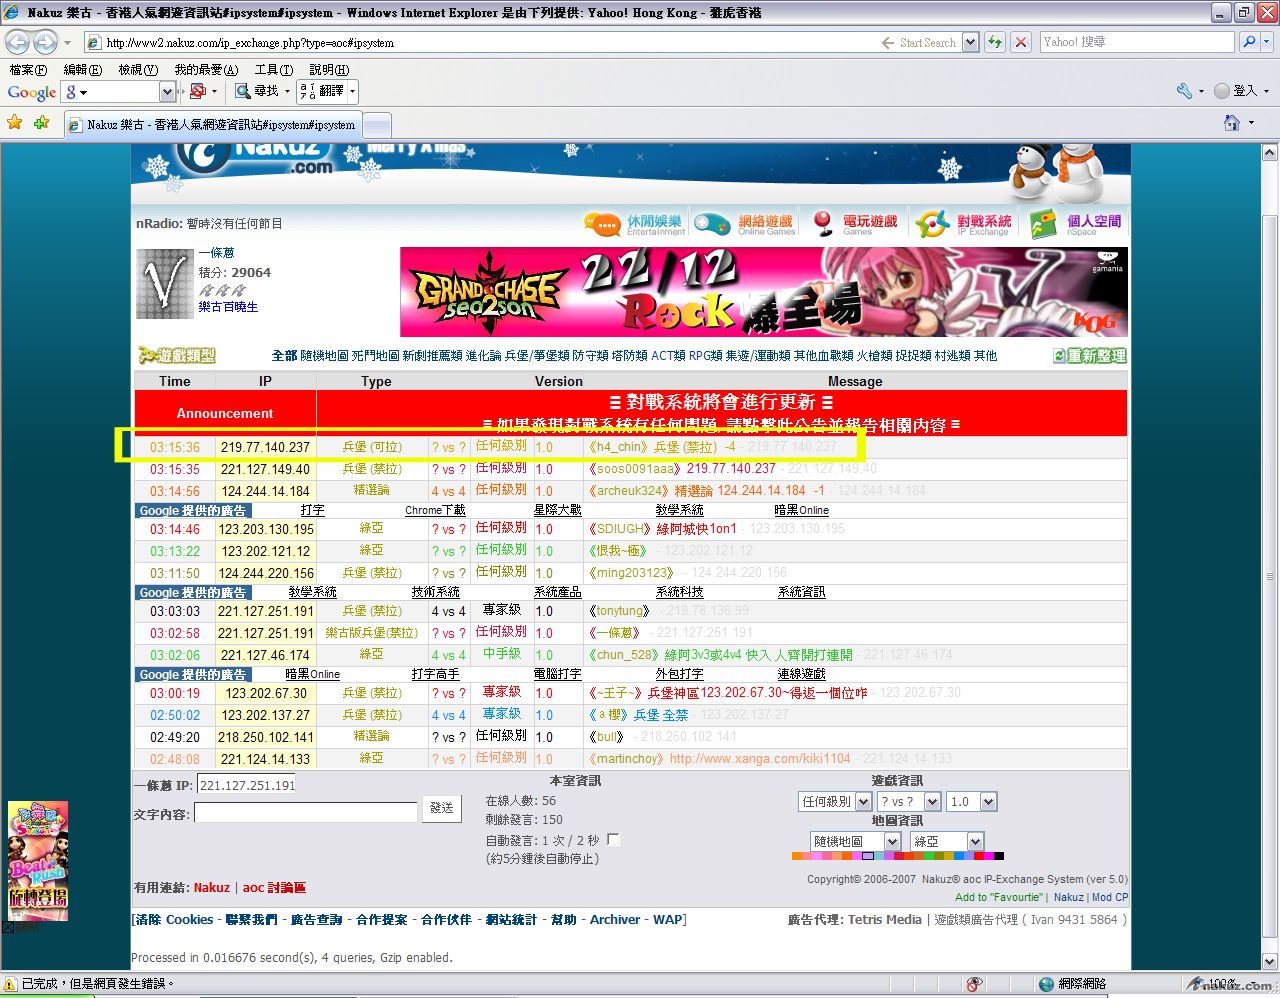Click the 文字內容 message text field
This screenshot has width=1280, height=998.
pos(305,812)
